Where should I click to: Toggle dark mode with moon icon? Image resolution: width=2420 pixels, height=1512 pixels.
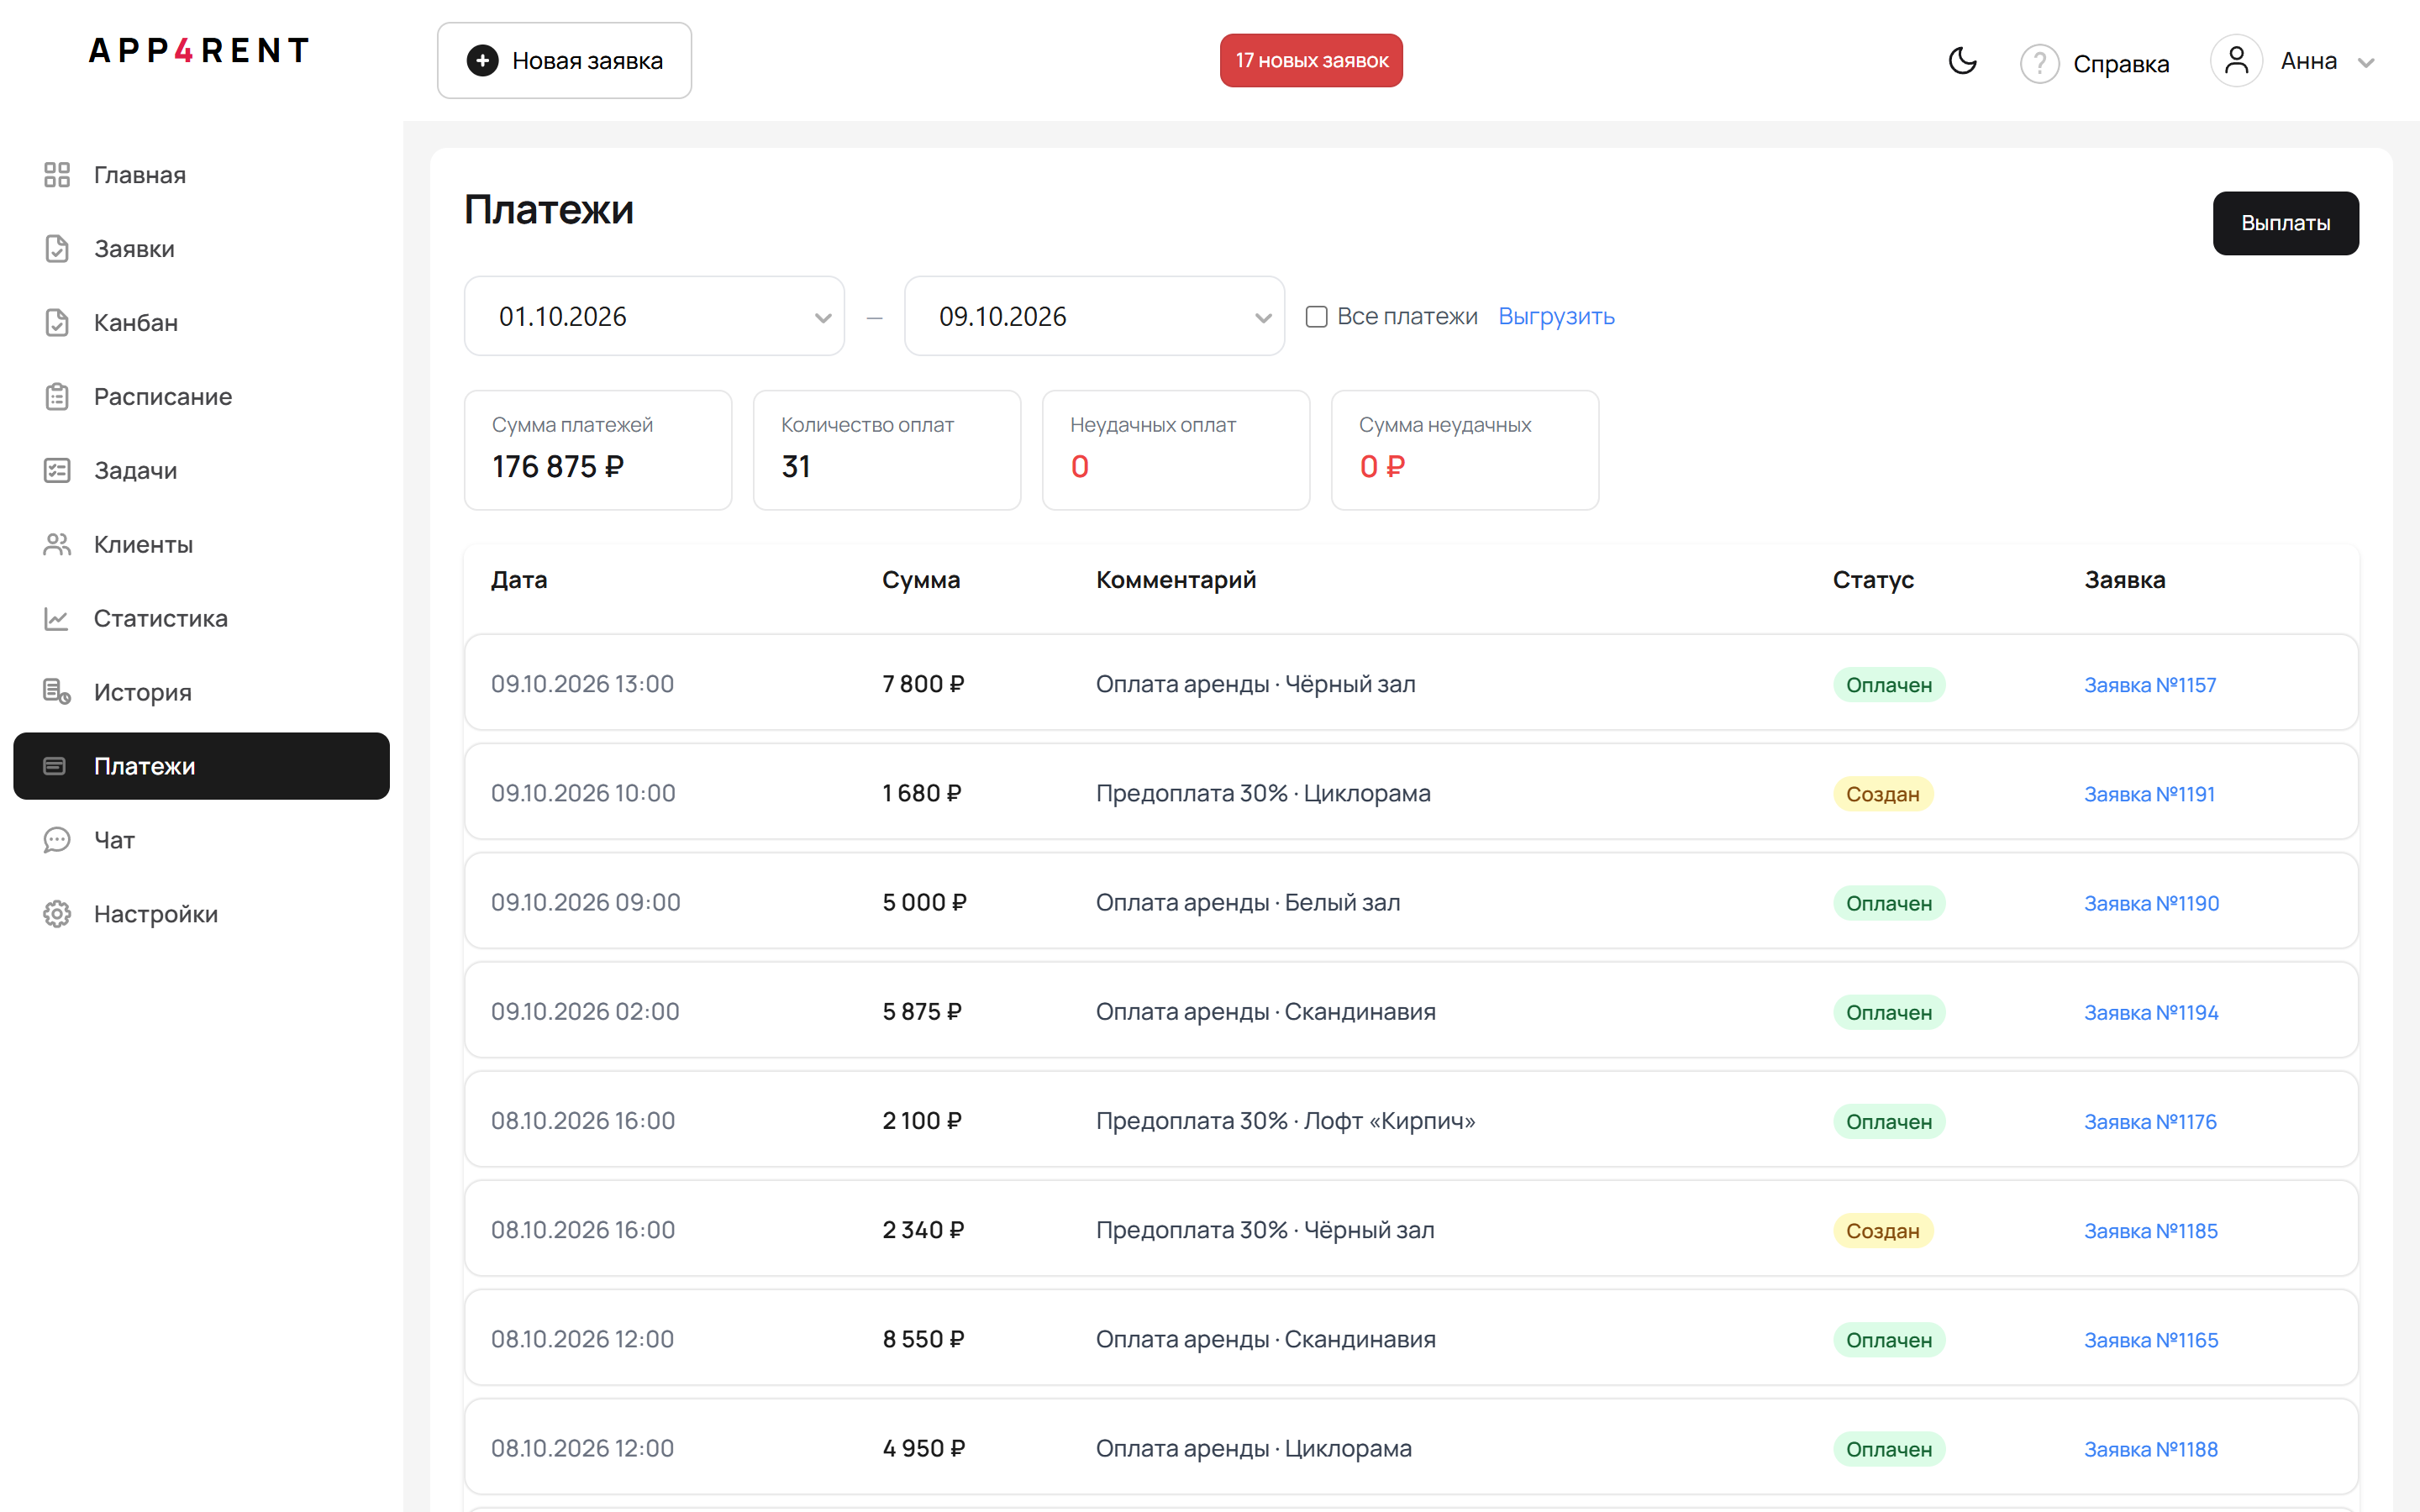tap(1962, 61)
